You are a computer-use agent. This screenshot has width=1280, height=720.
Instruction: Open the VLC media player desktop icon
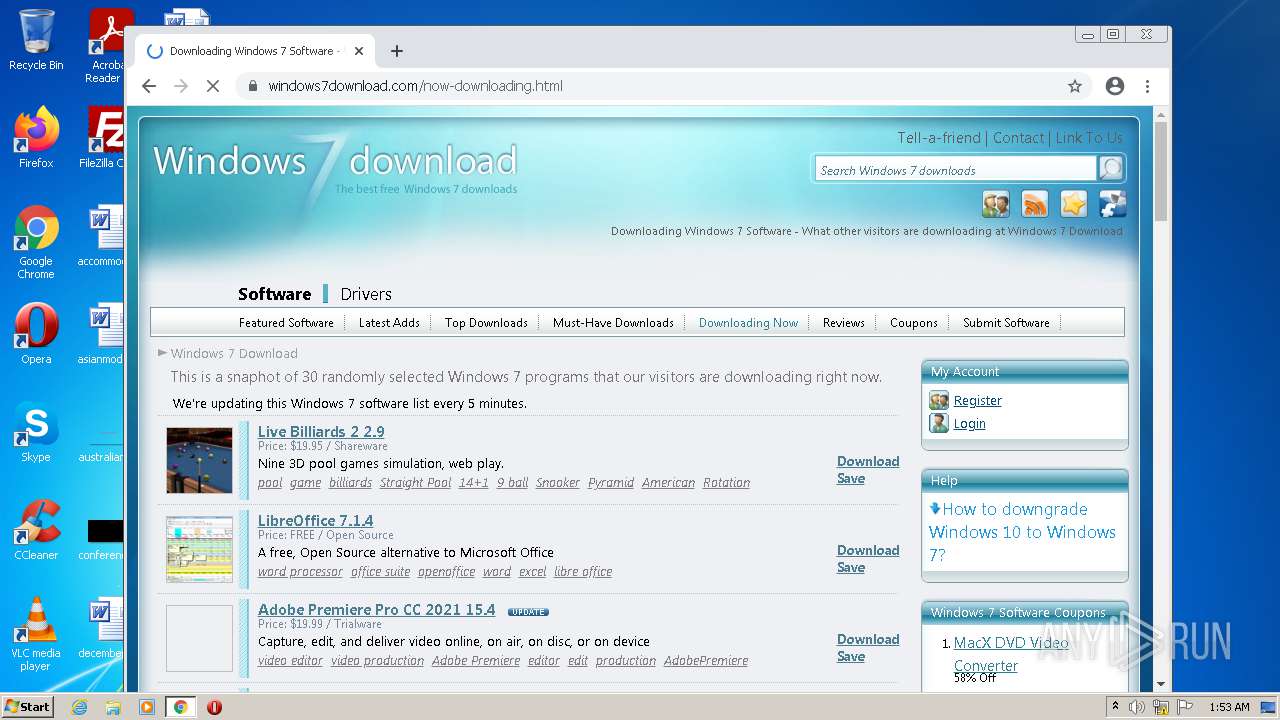click(36, 635)
